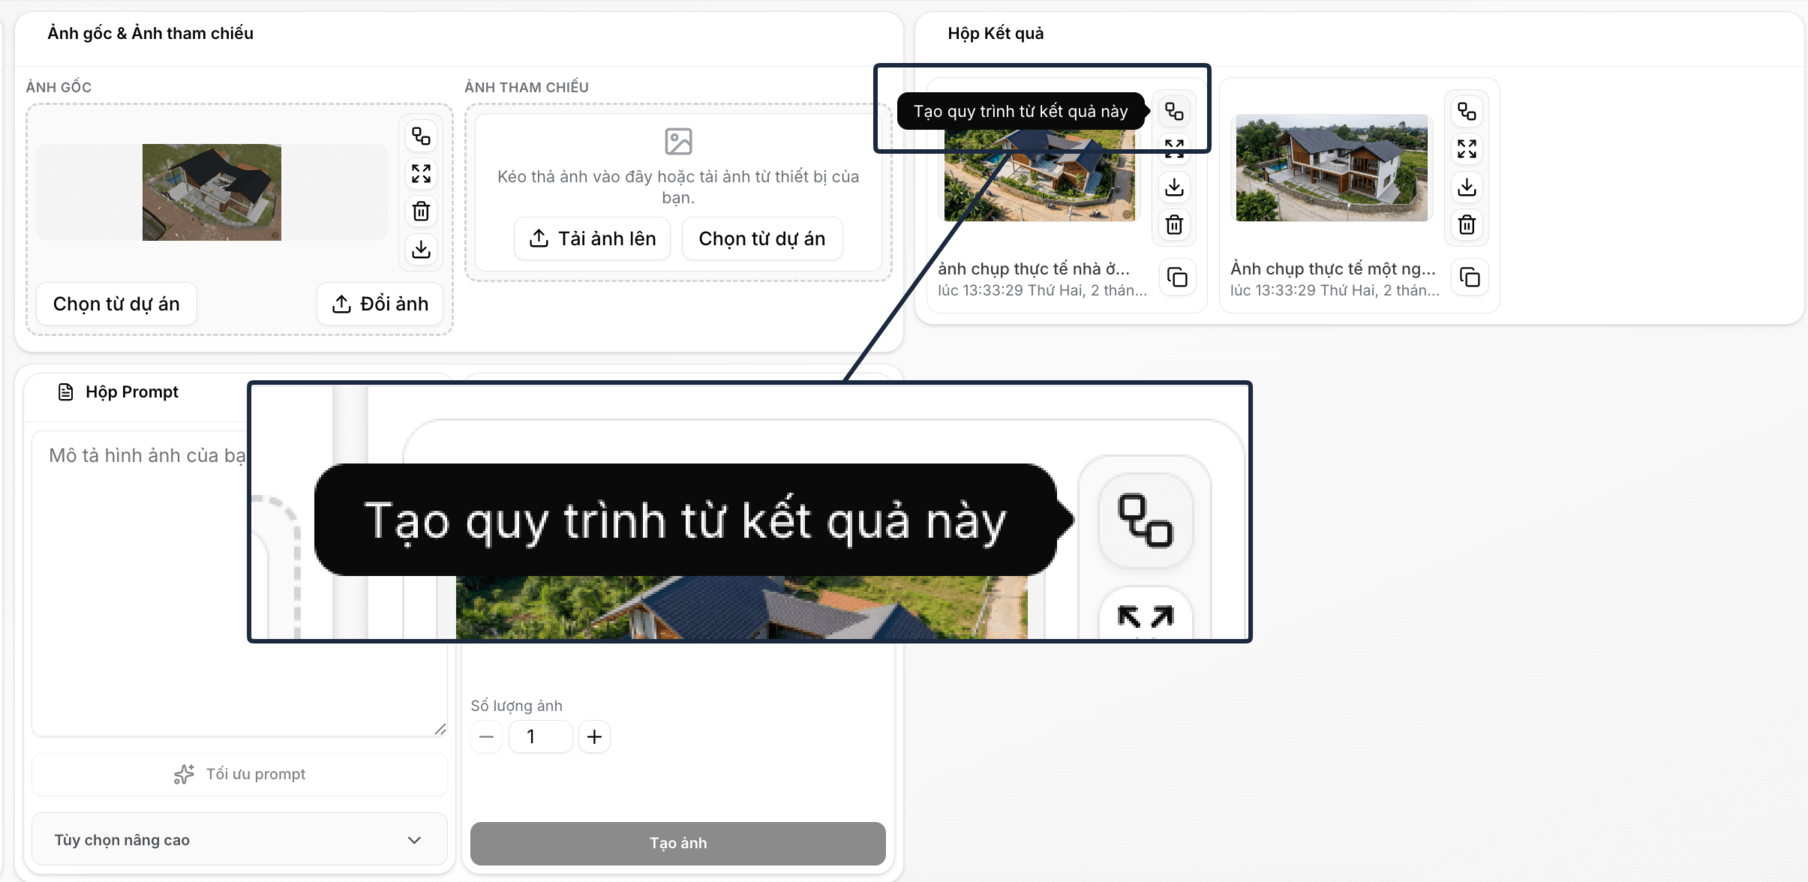Click the Tối ưu prompt button
This screenshot has width=1808, height=882.
(x=239, y=774)
